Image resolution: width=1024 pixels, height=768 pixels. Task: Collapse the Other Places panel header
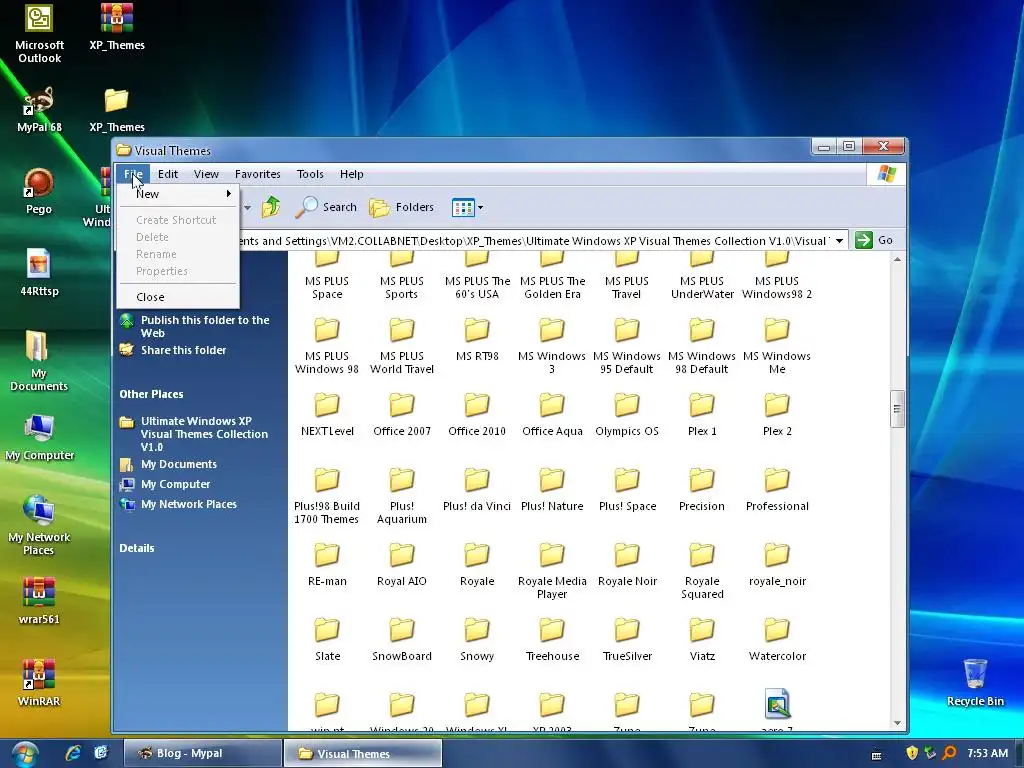pyautogui.click(x=152, y=394)
